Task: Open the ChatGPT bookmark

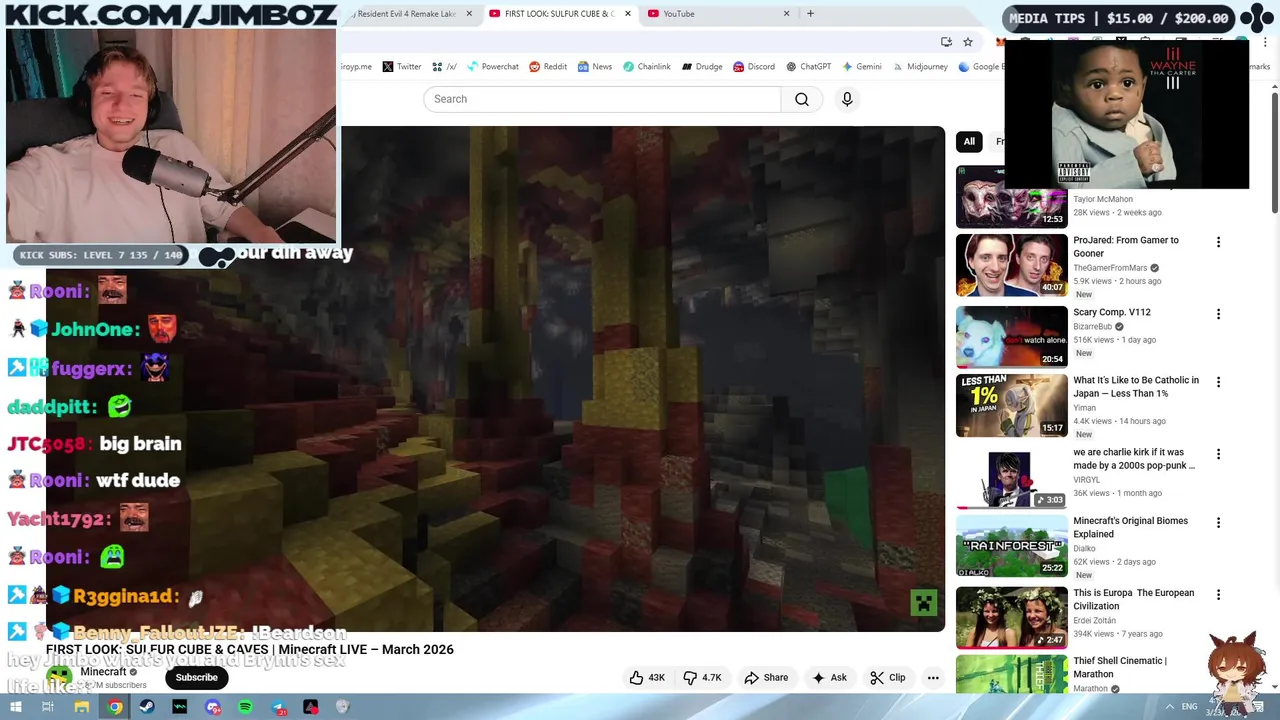Action: click(809, 67)
